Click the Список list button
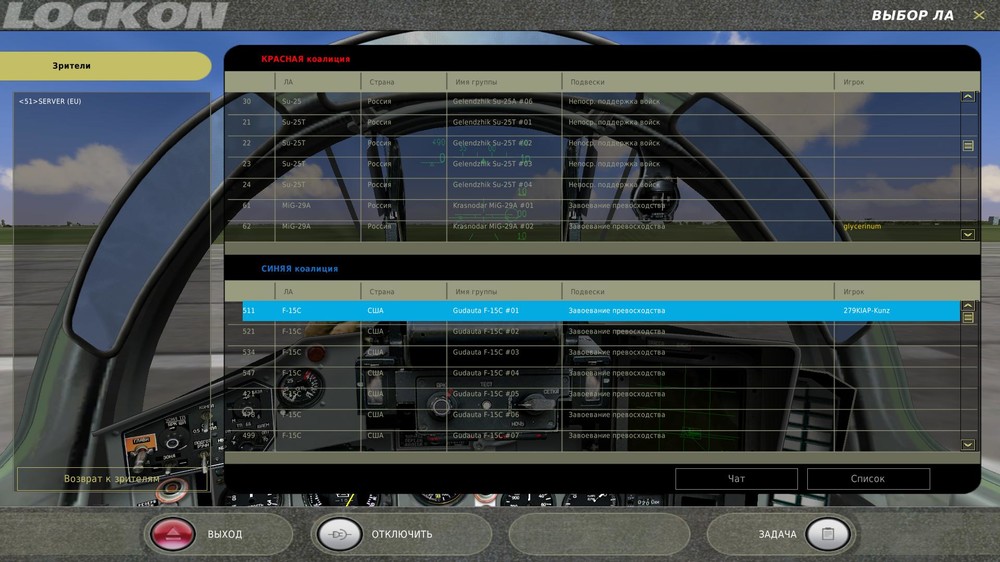The image size is (1000, 562). 868,478
